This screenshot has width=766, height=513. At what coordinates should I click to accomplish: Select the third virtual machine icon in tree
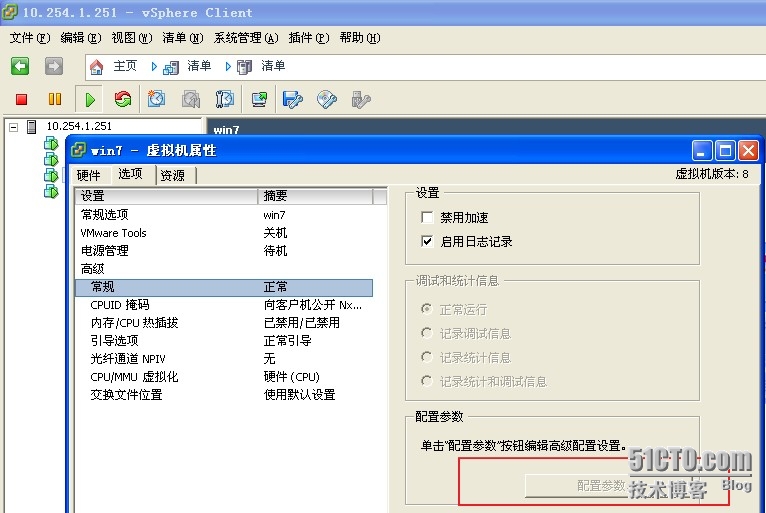(51, 175)
